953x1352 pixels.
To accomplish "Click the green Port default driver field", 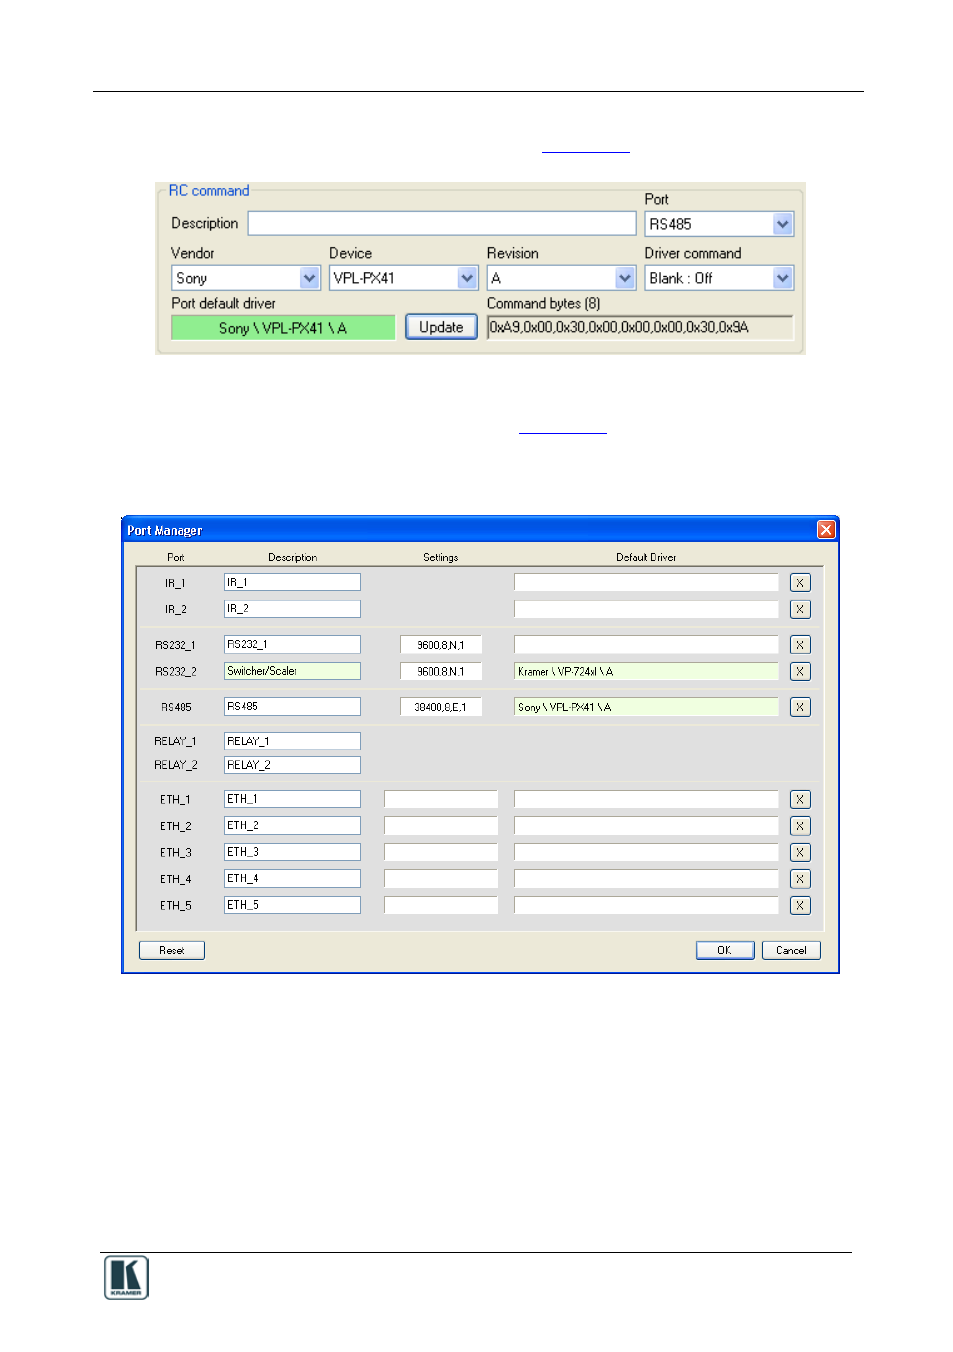I will (x=283, y=328).
